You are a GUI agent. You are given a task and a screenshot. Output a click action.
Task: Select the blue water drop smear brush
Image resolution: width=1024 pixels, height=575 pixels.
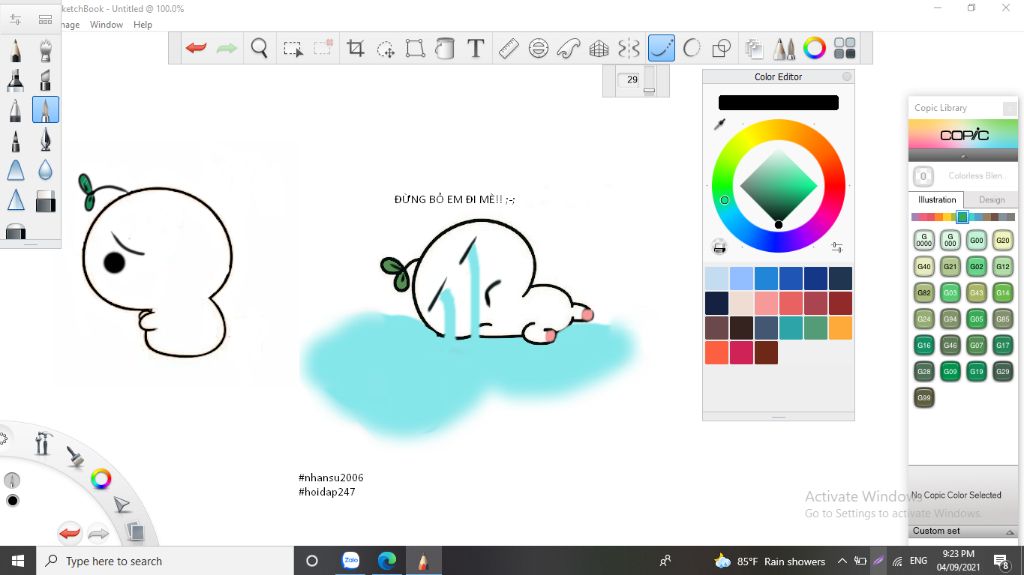point(45,170)
